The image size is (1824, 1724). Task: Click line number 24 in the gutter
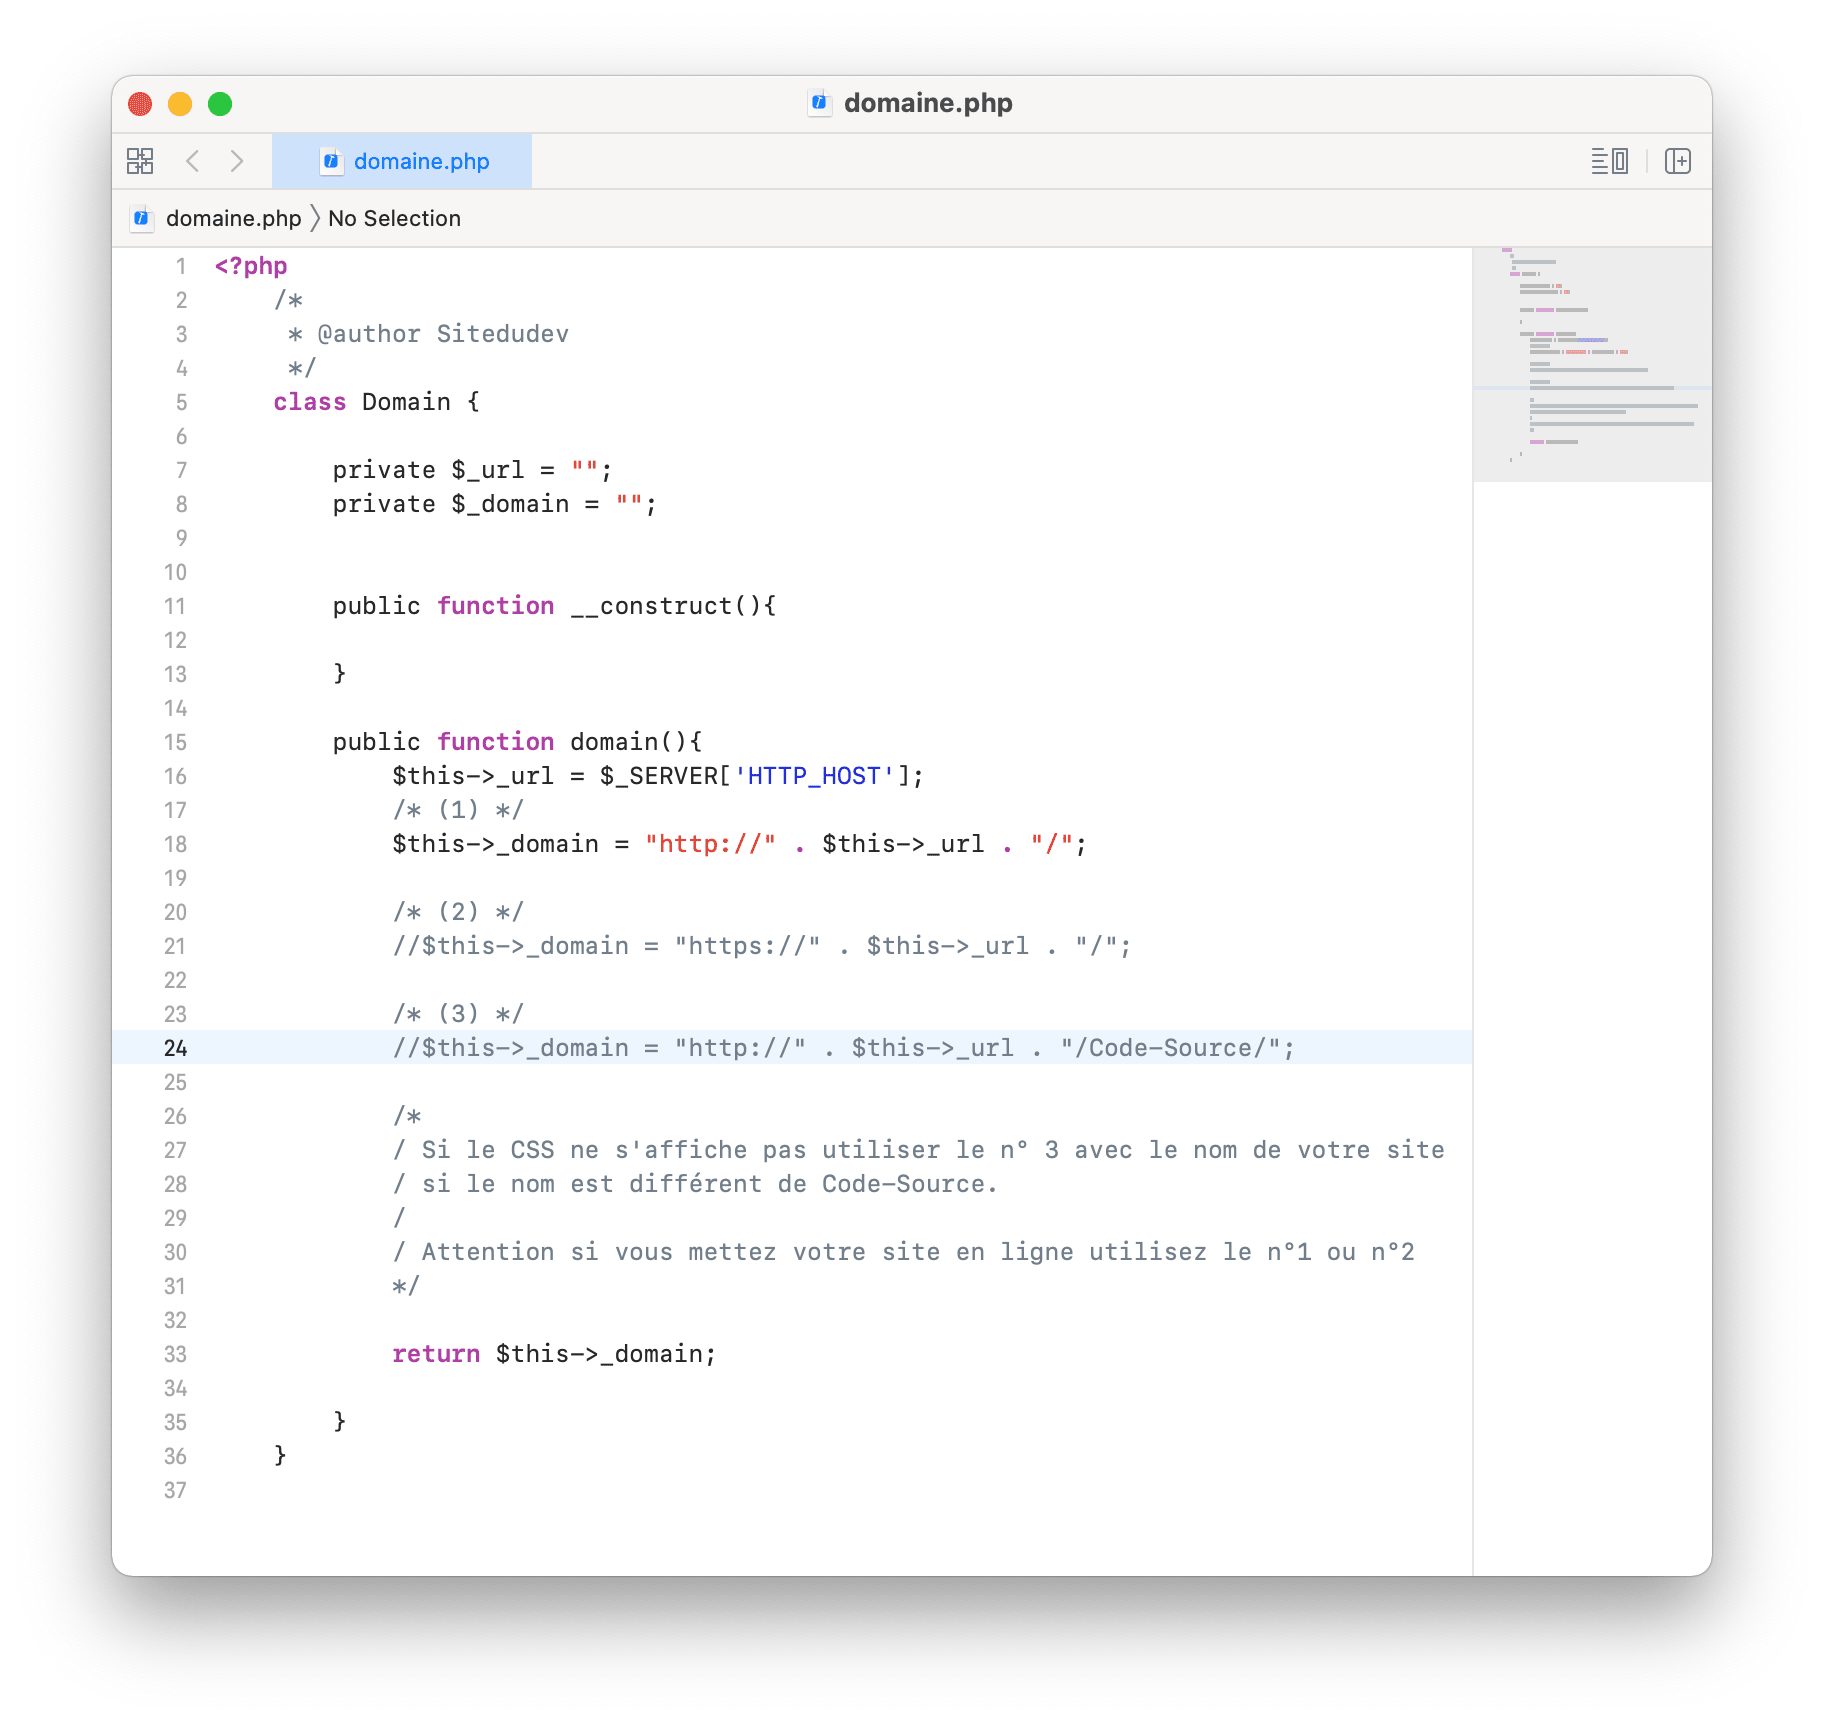point(176,1048)
